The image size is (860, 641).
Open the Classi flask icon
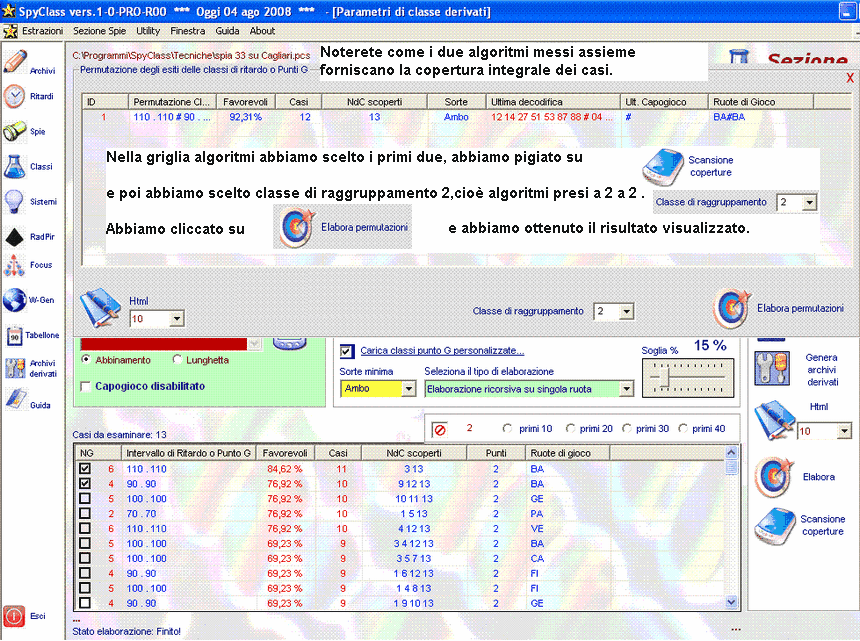[x=15, y=166]
